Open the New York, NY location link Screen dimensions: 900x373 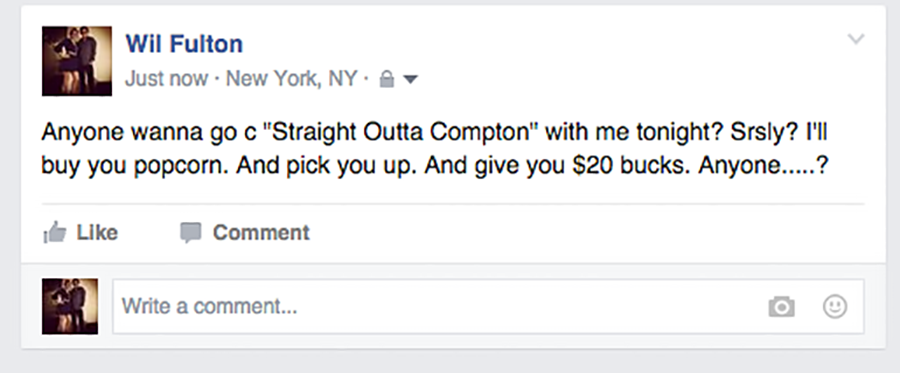(292, 78)
